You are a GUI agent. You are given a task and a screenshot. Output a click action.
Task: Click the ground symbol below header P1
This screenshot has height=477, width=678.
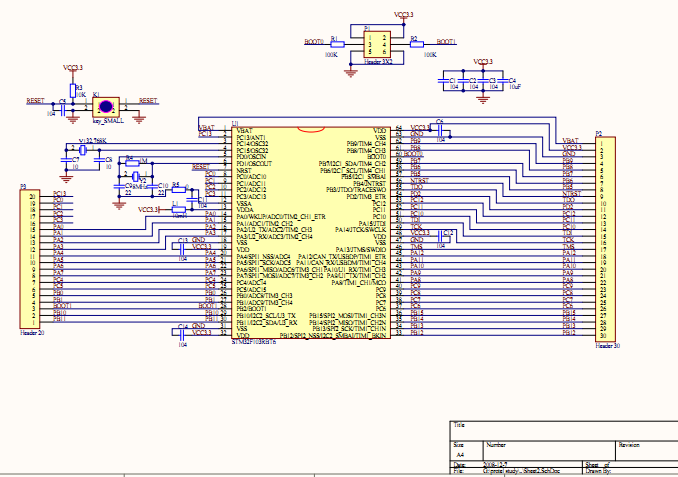[x=351, y=73]
